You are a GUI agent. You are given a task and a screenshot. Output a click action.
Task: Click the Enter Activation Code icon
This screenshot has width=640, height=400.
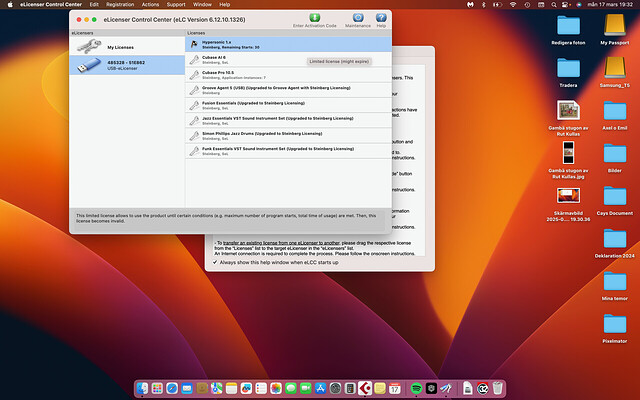pyautogui.click(x=314, y=18)
